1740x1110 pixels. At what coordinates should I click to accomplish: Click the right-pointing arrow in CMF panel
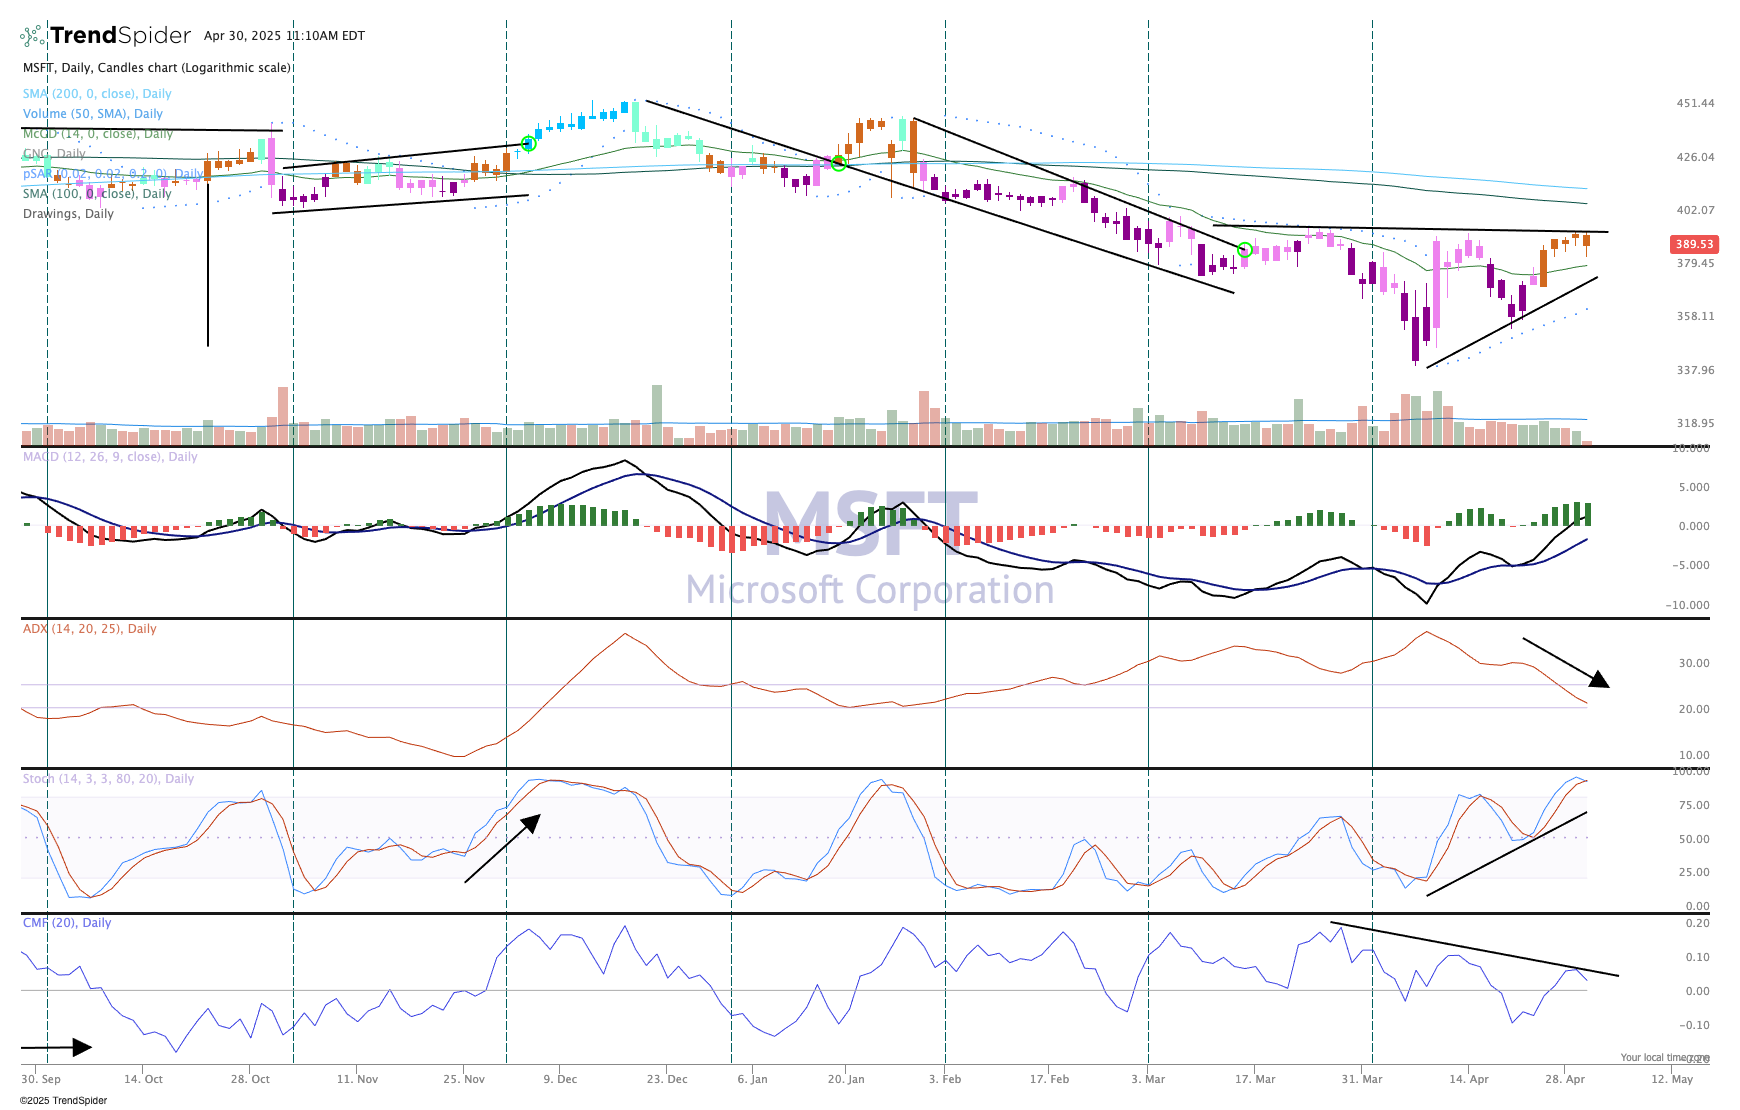[x=57, y=1047]
